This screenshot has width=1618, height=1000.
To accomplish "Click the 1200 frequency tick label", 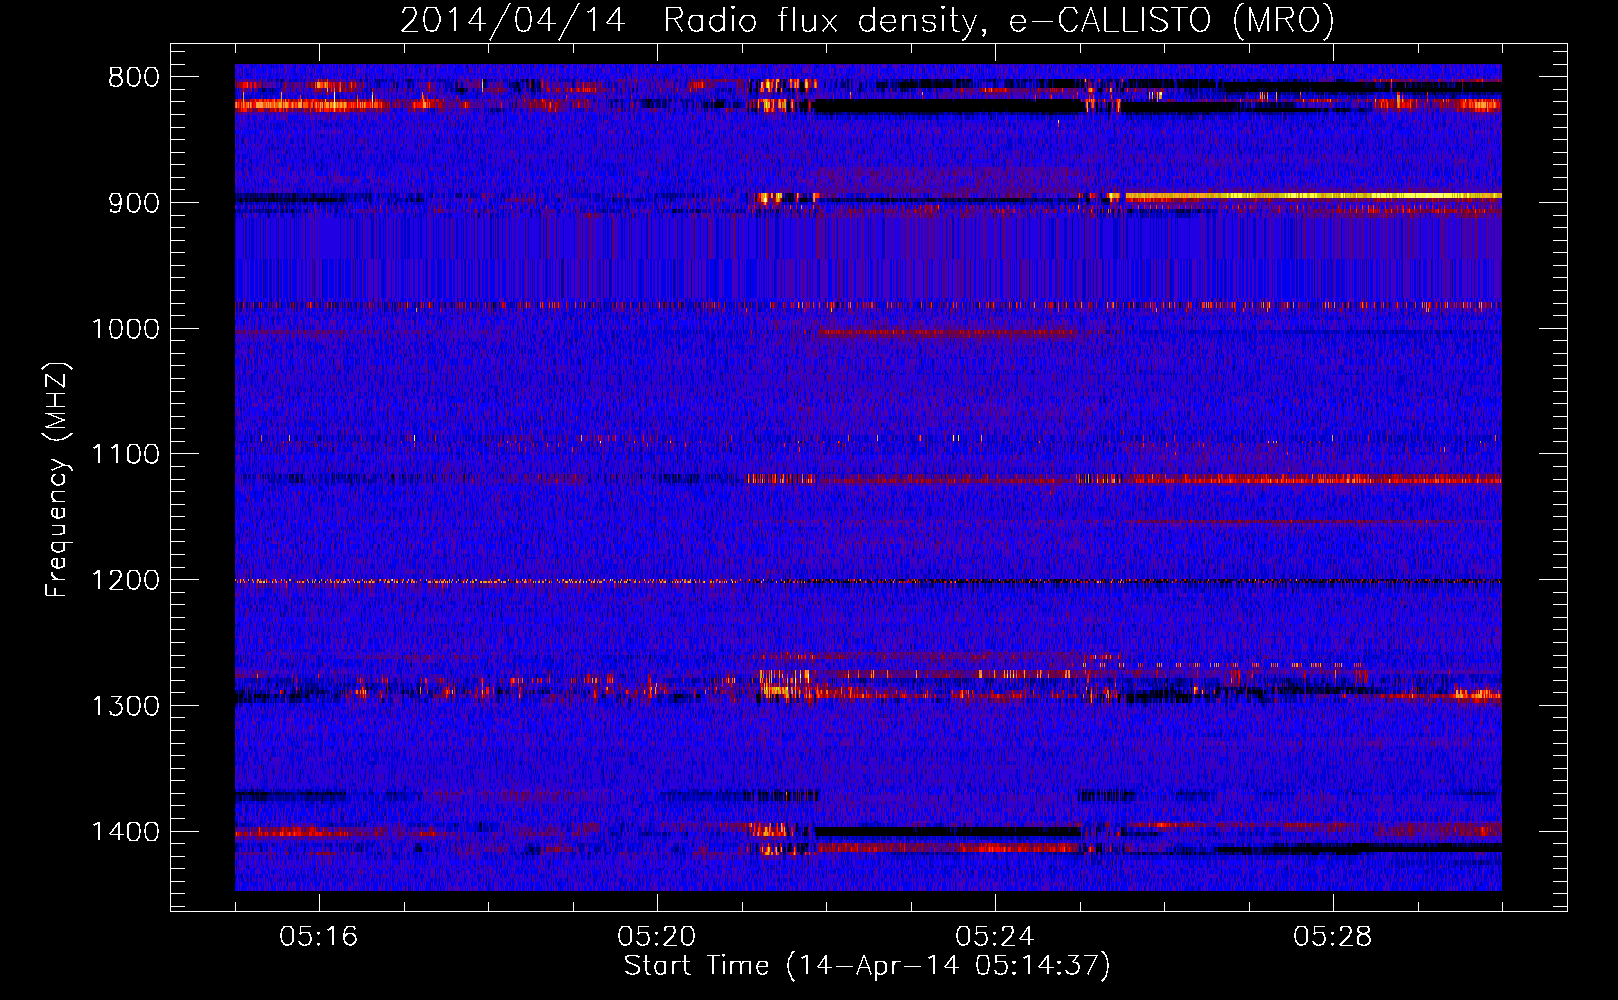I will pos(125,581).
